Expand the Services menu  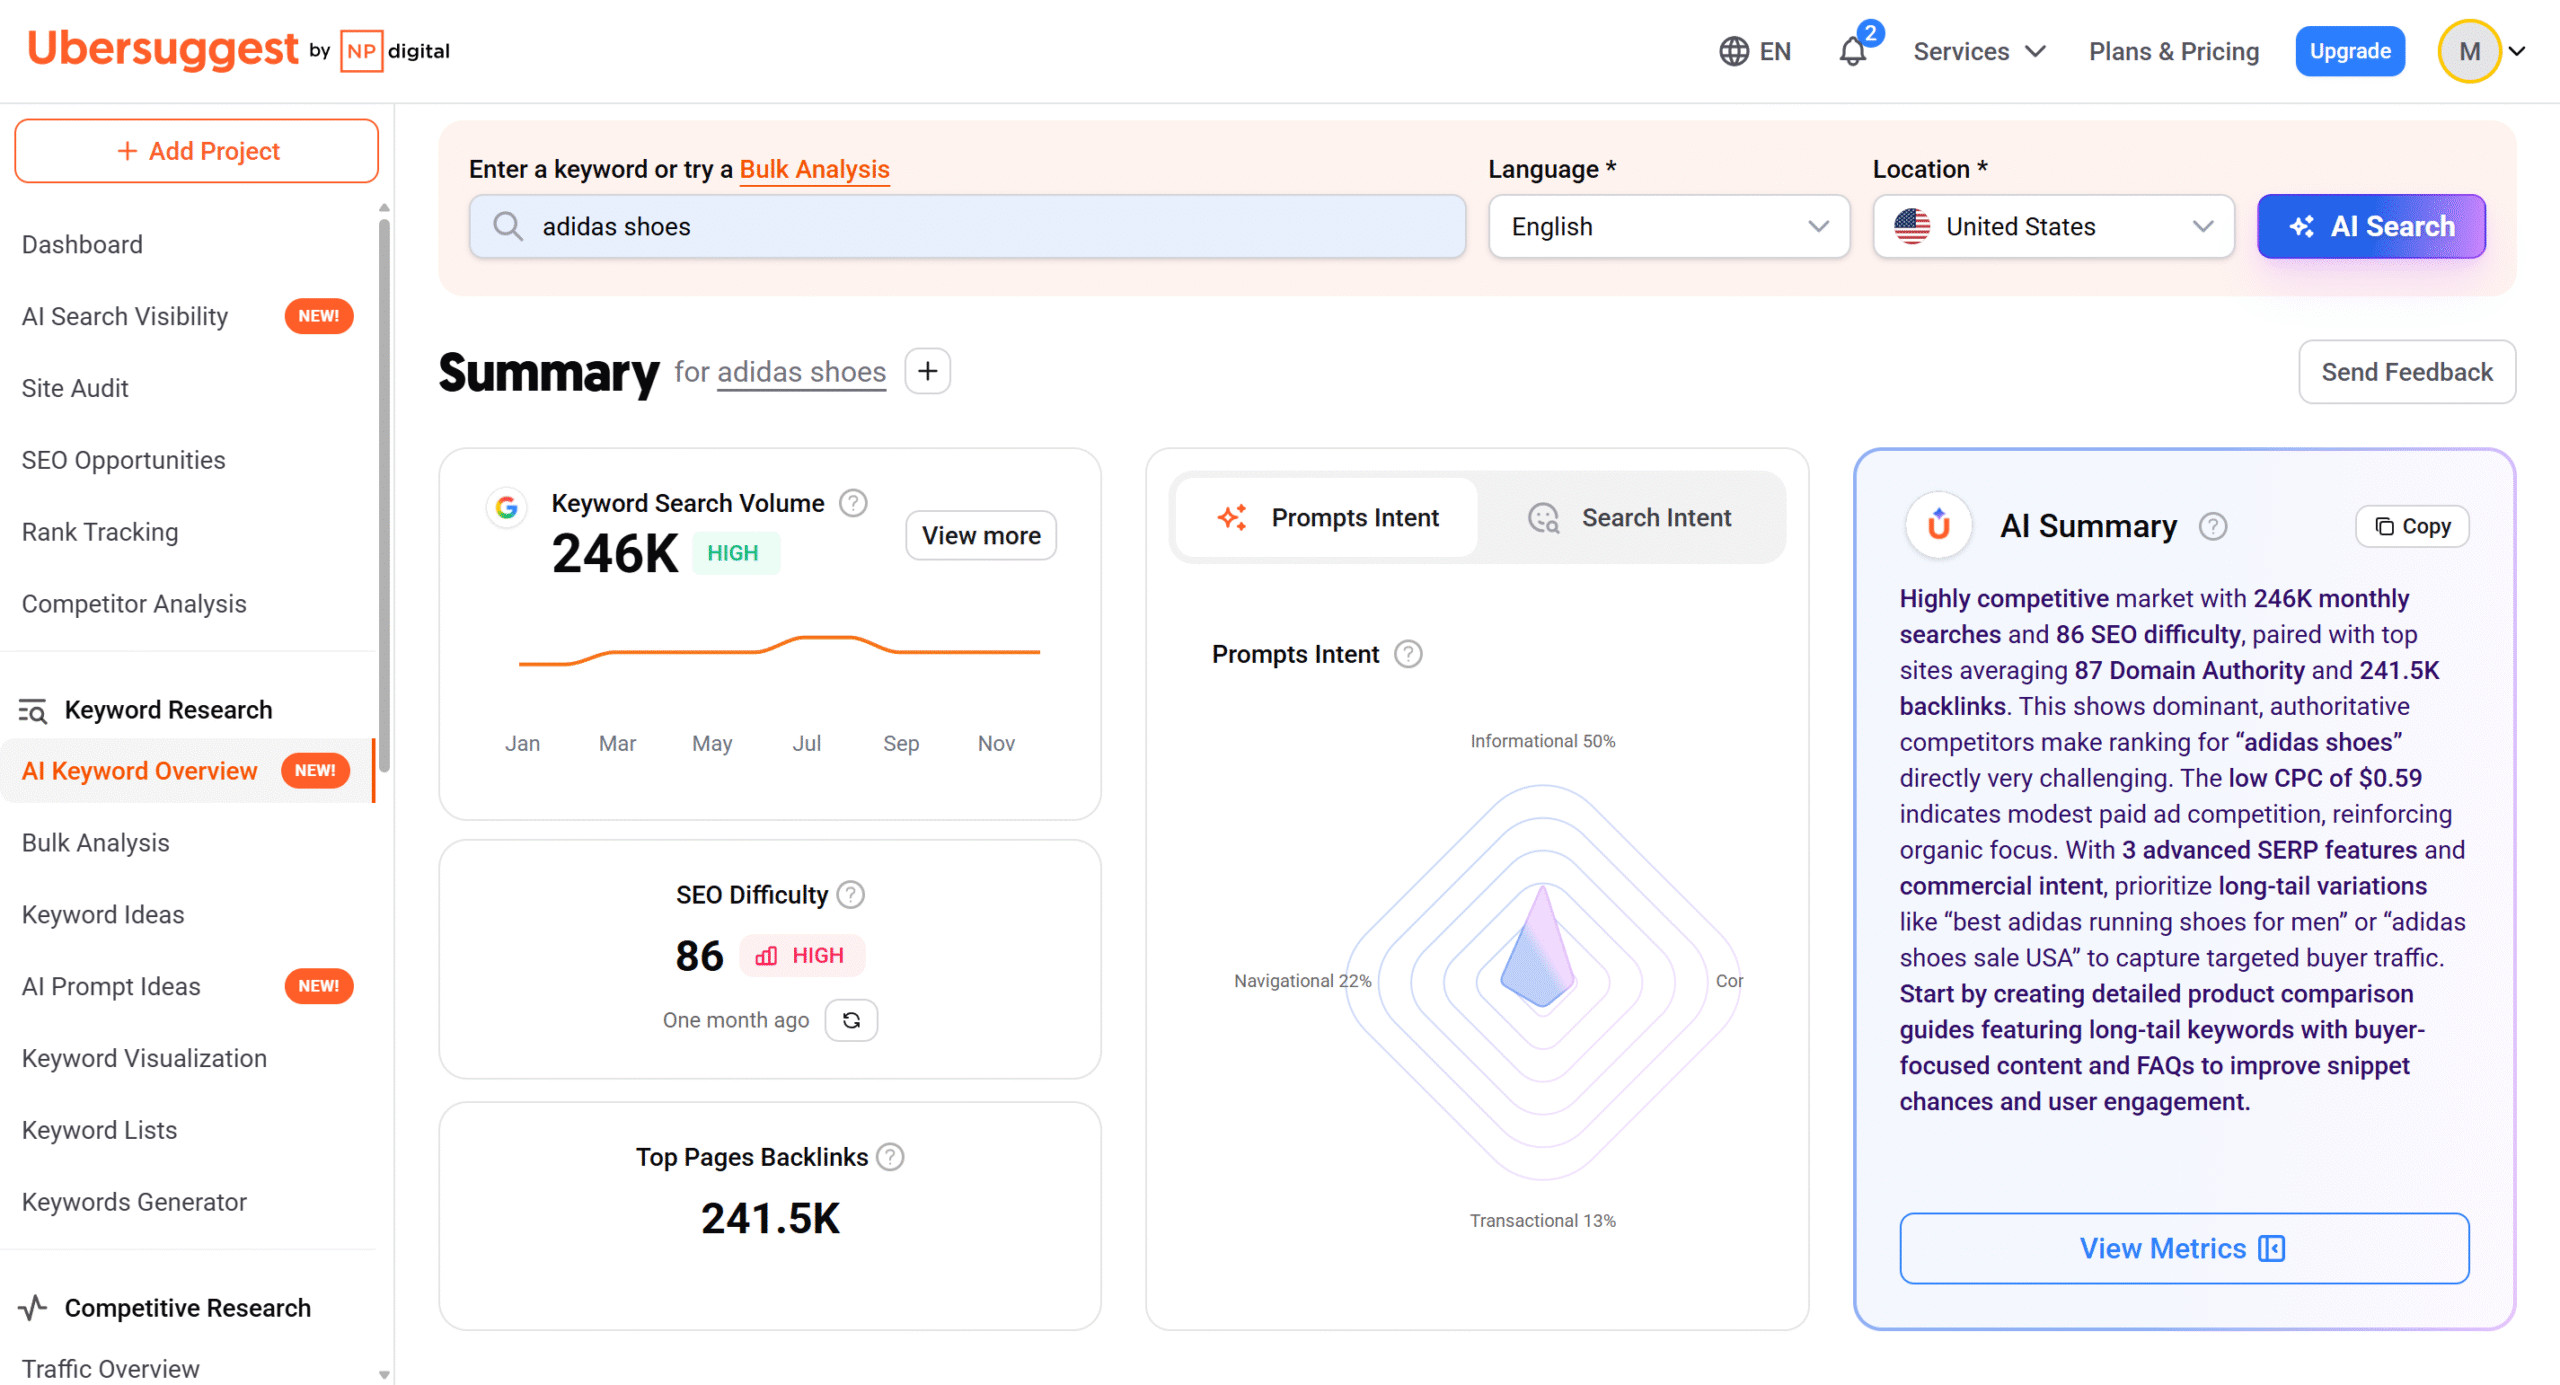1978,50
